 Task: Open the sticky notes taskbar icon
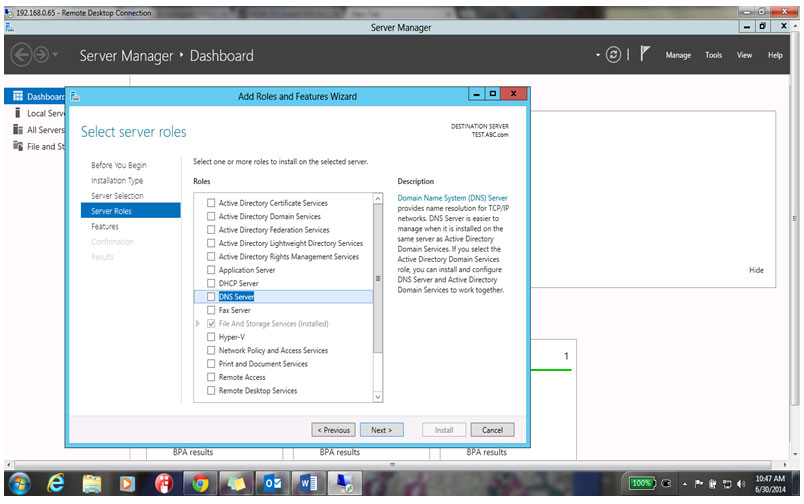tap(236, 483)
